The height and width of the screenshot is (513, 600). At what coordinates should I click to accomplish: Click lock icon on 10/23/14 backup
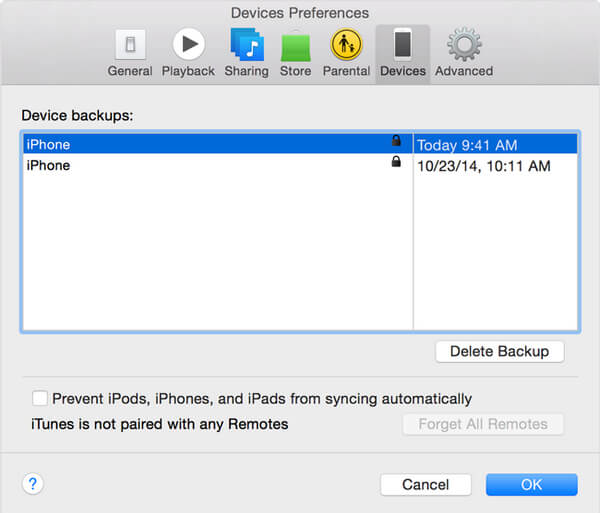(x=396, y=162)
